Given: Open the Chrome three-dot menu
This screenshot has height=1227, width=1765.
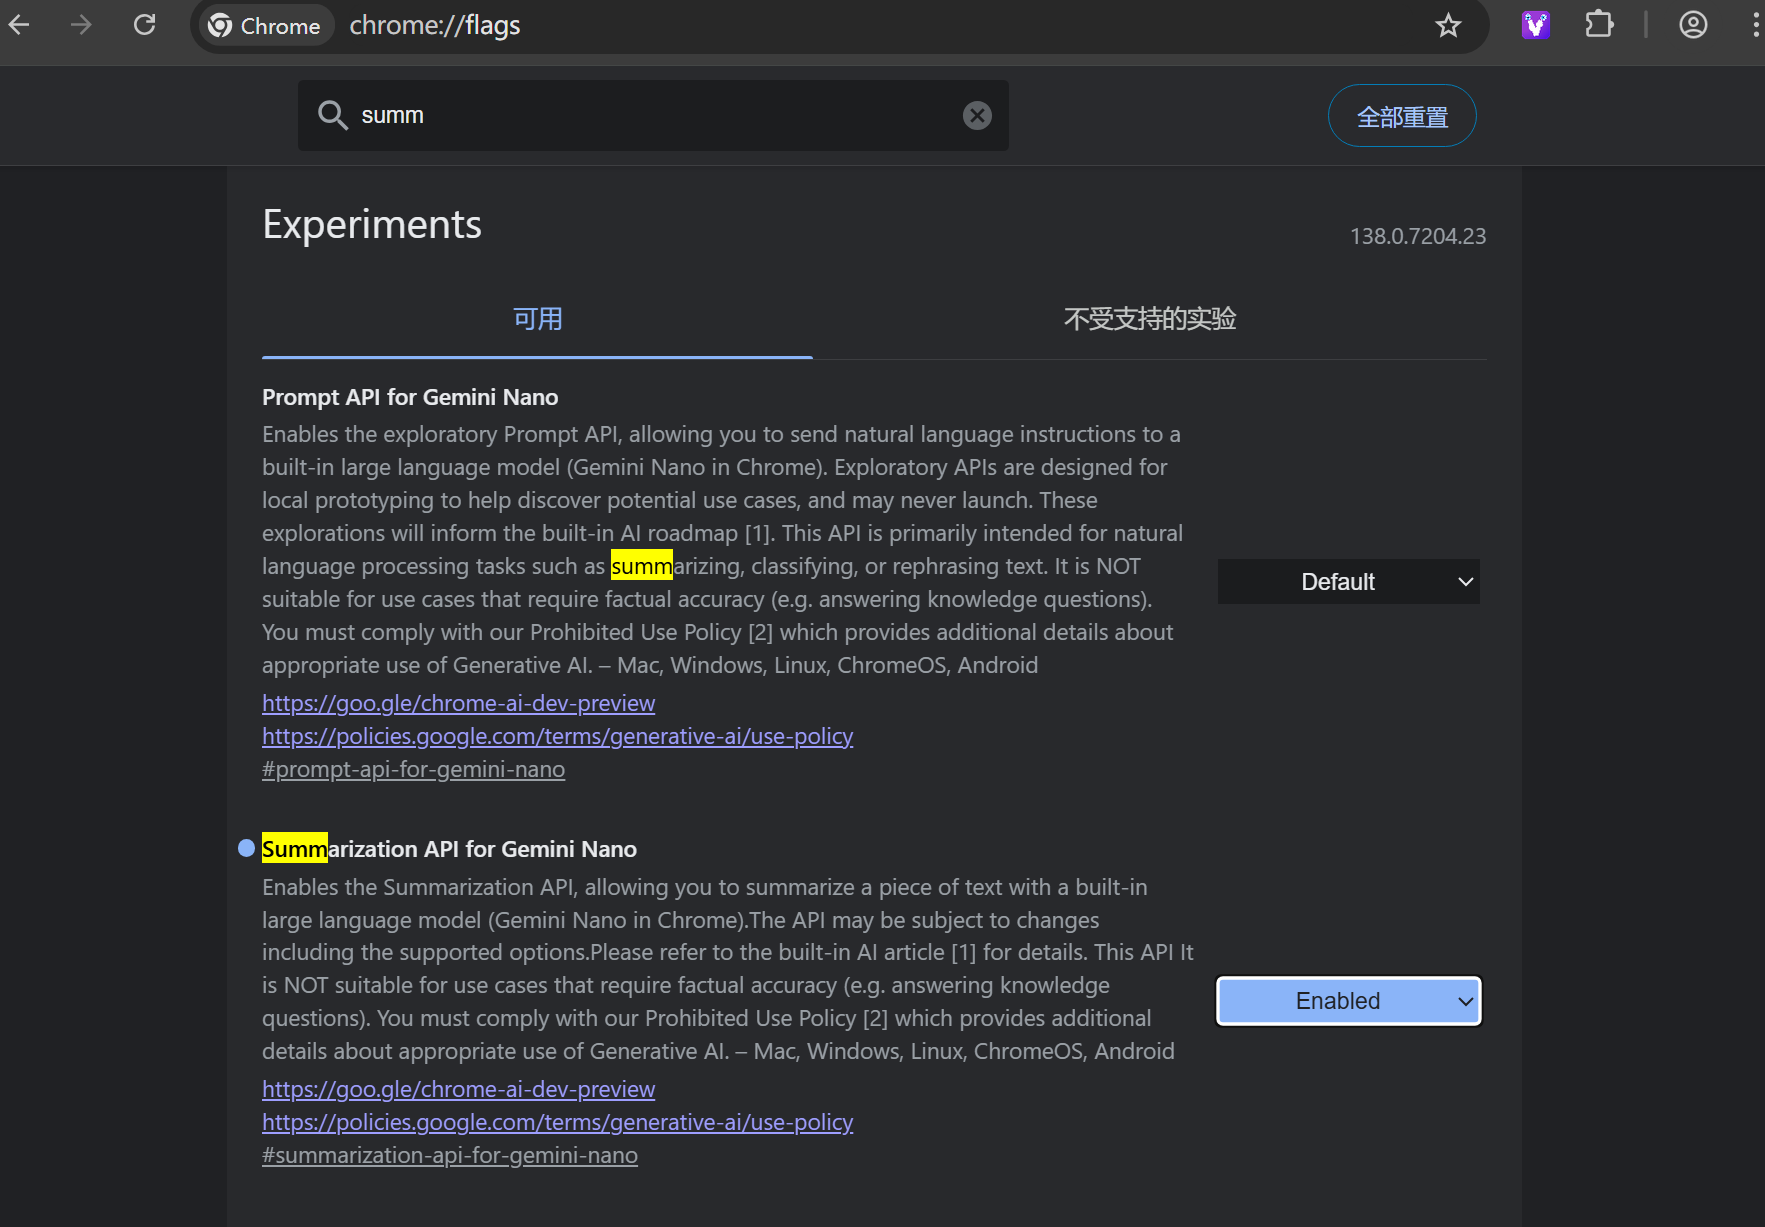Looking at the screenshot, I should (1755, 25).
